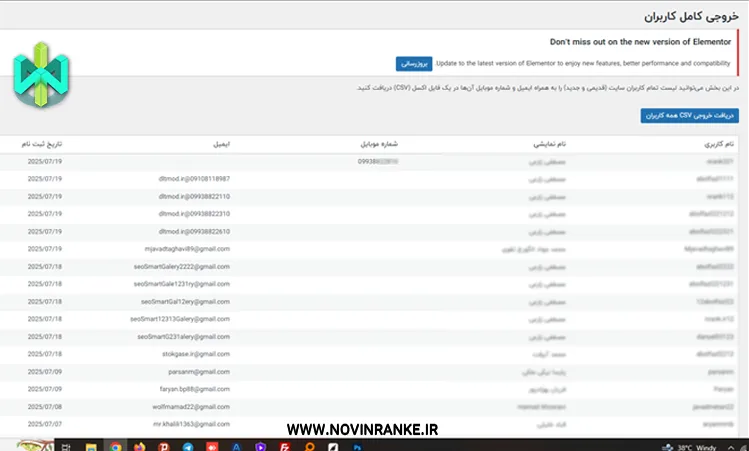Select the نام کاربری column header
Screen dimensions: 749x451
coord(719,144)
